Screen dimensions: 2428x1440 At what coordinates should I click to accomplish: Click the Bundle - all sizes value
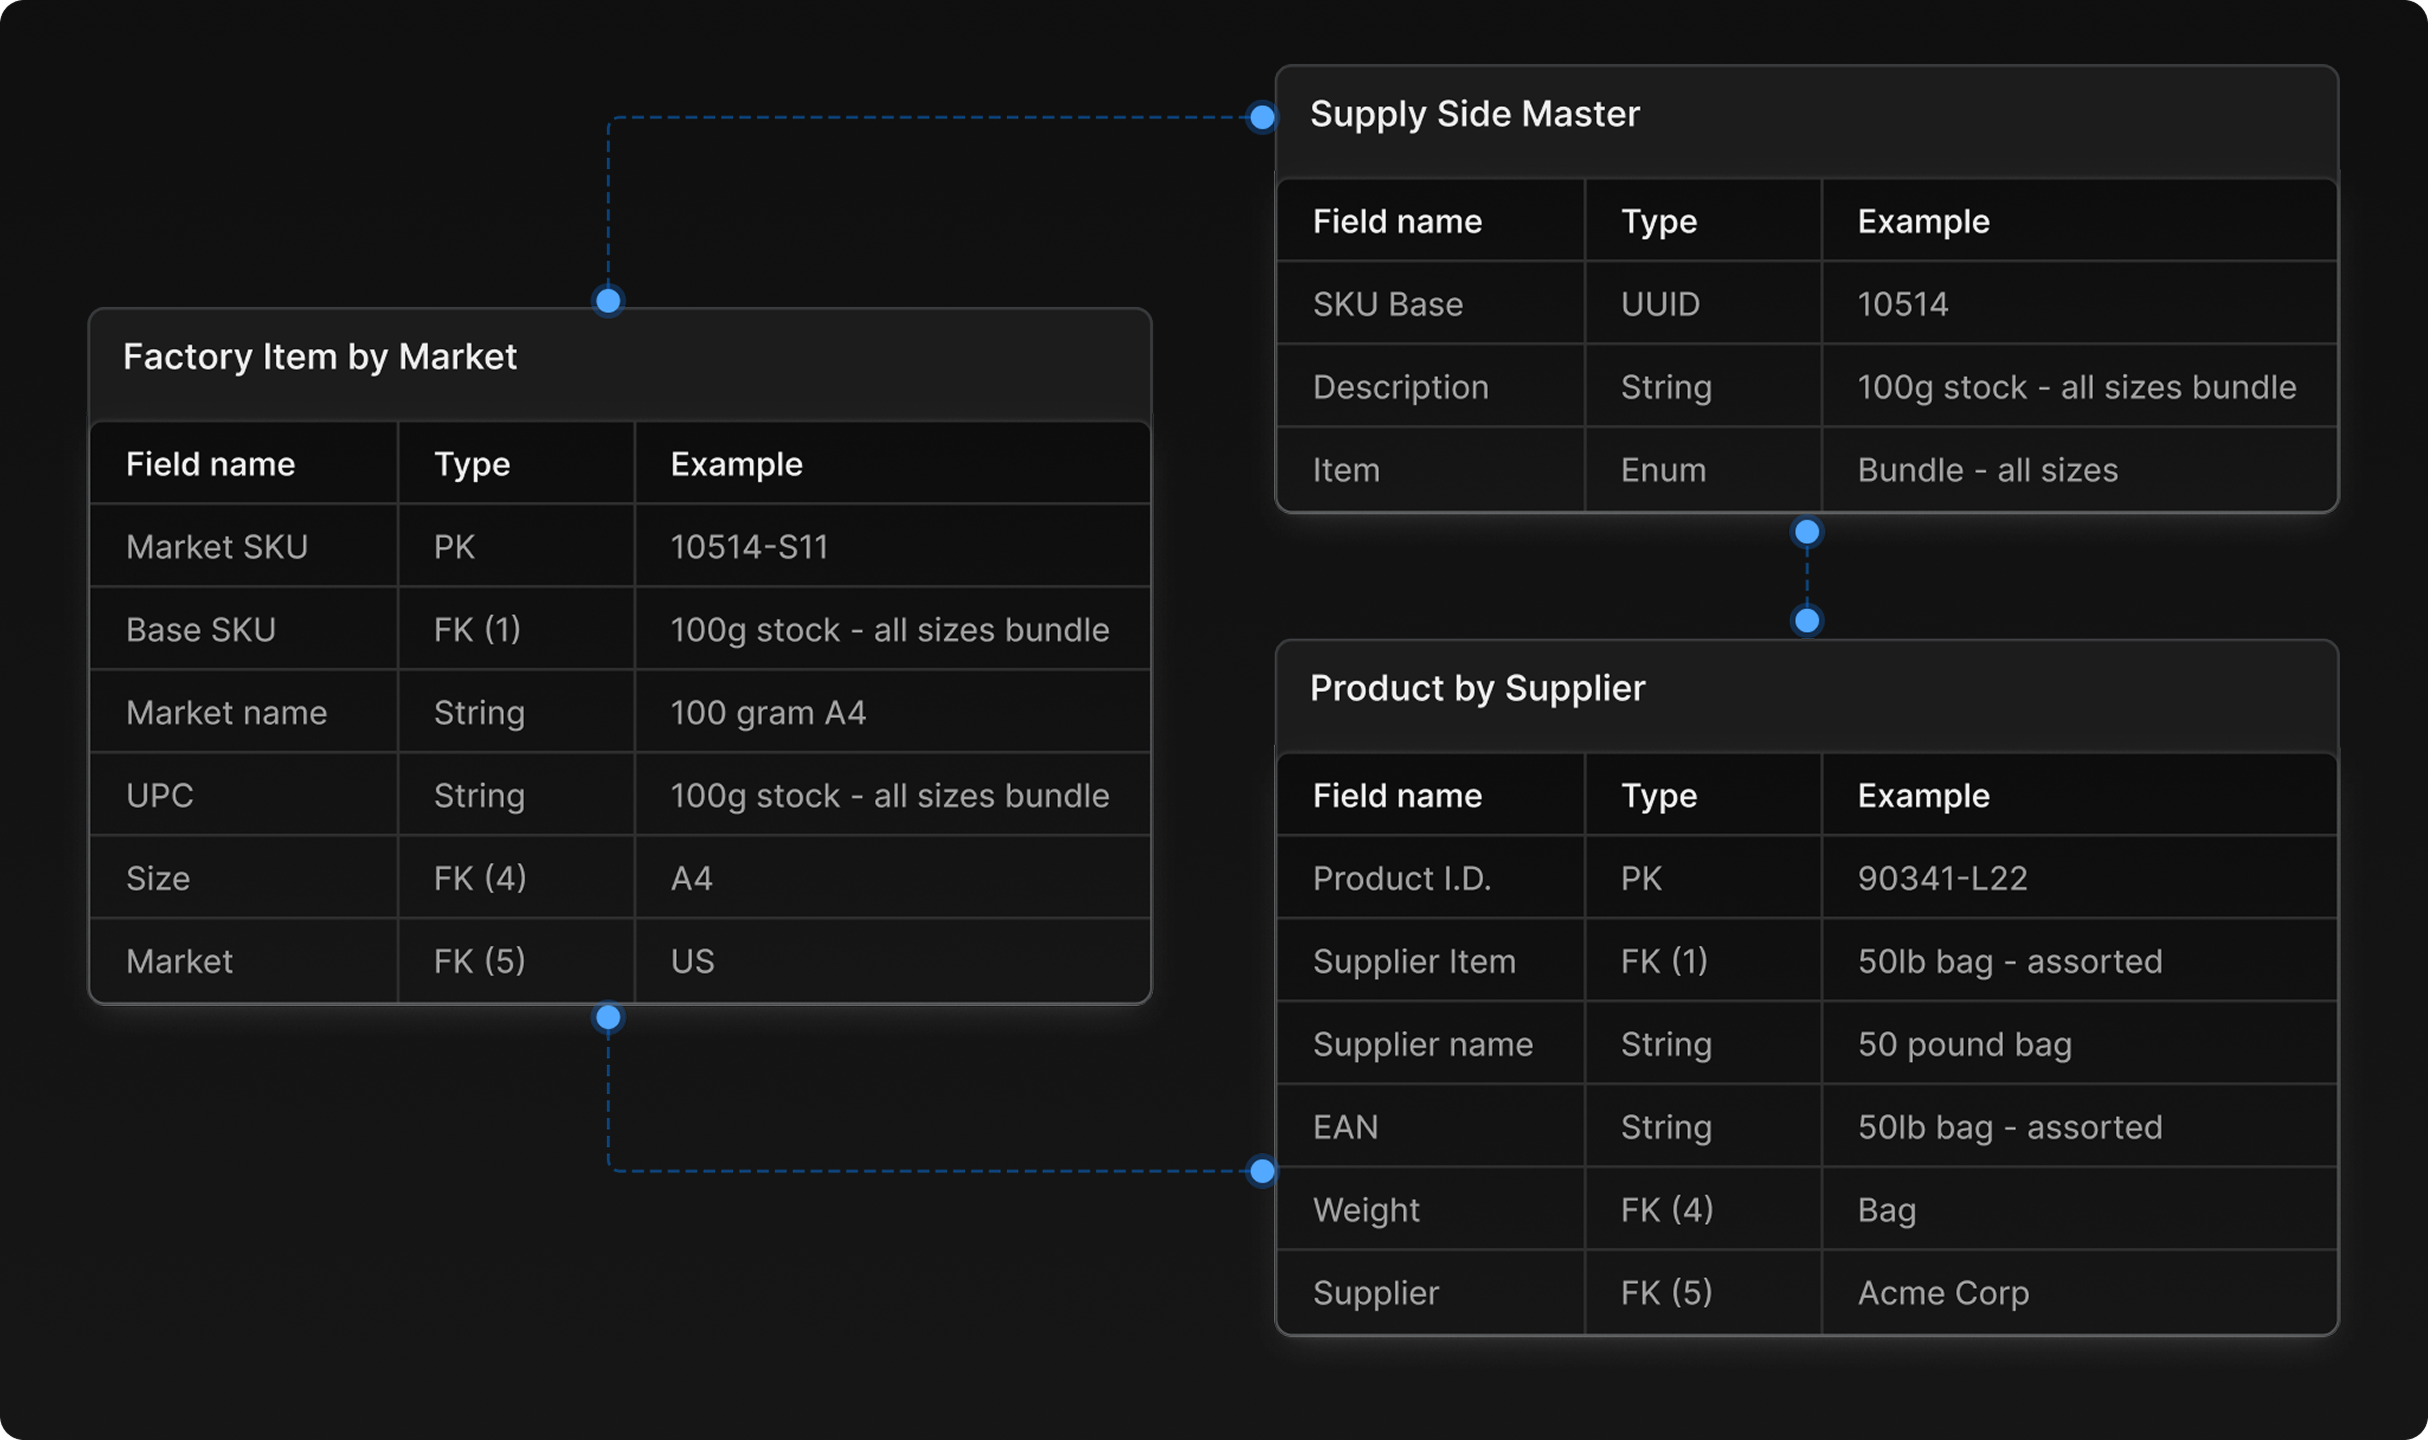(1986, 470)
